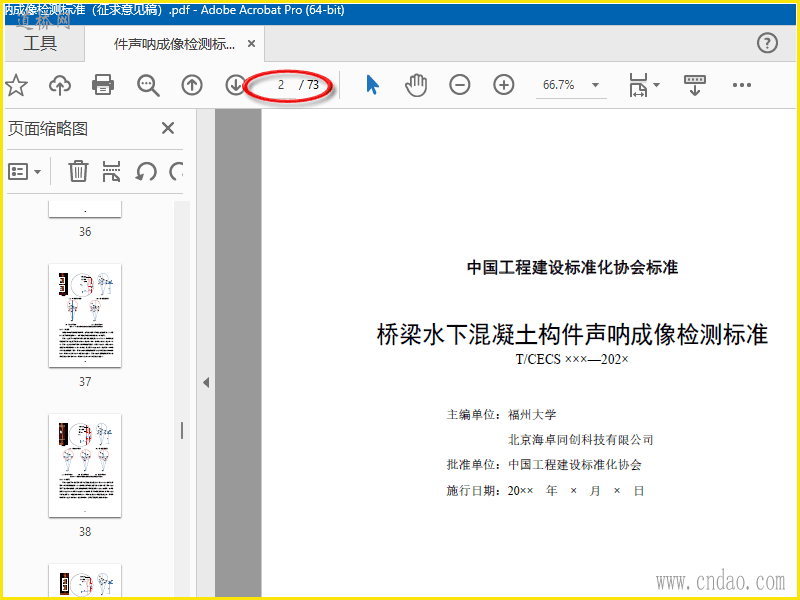Click the current page number field

pos(281,85)
